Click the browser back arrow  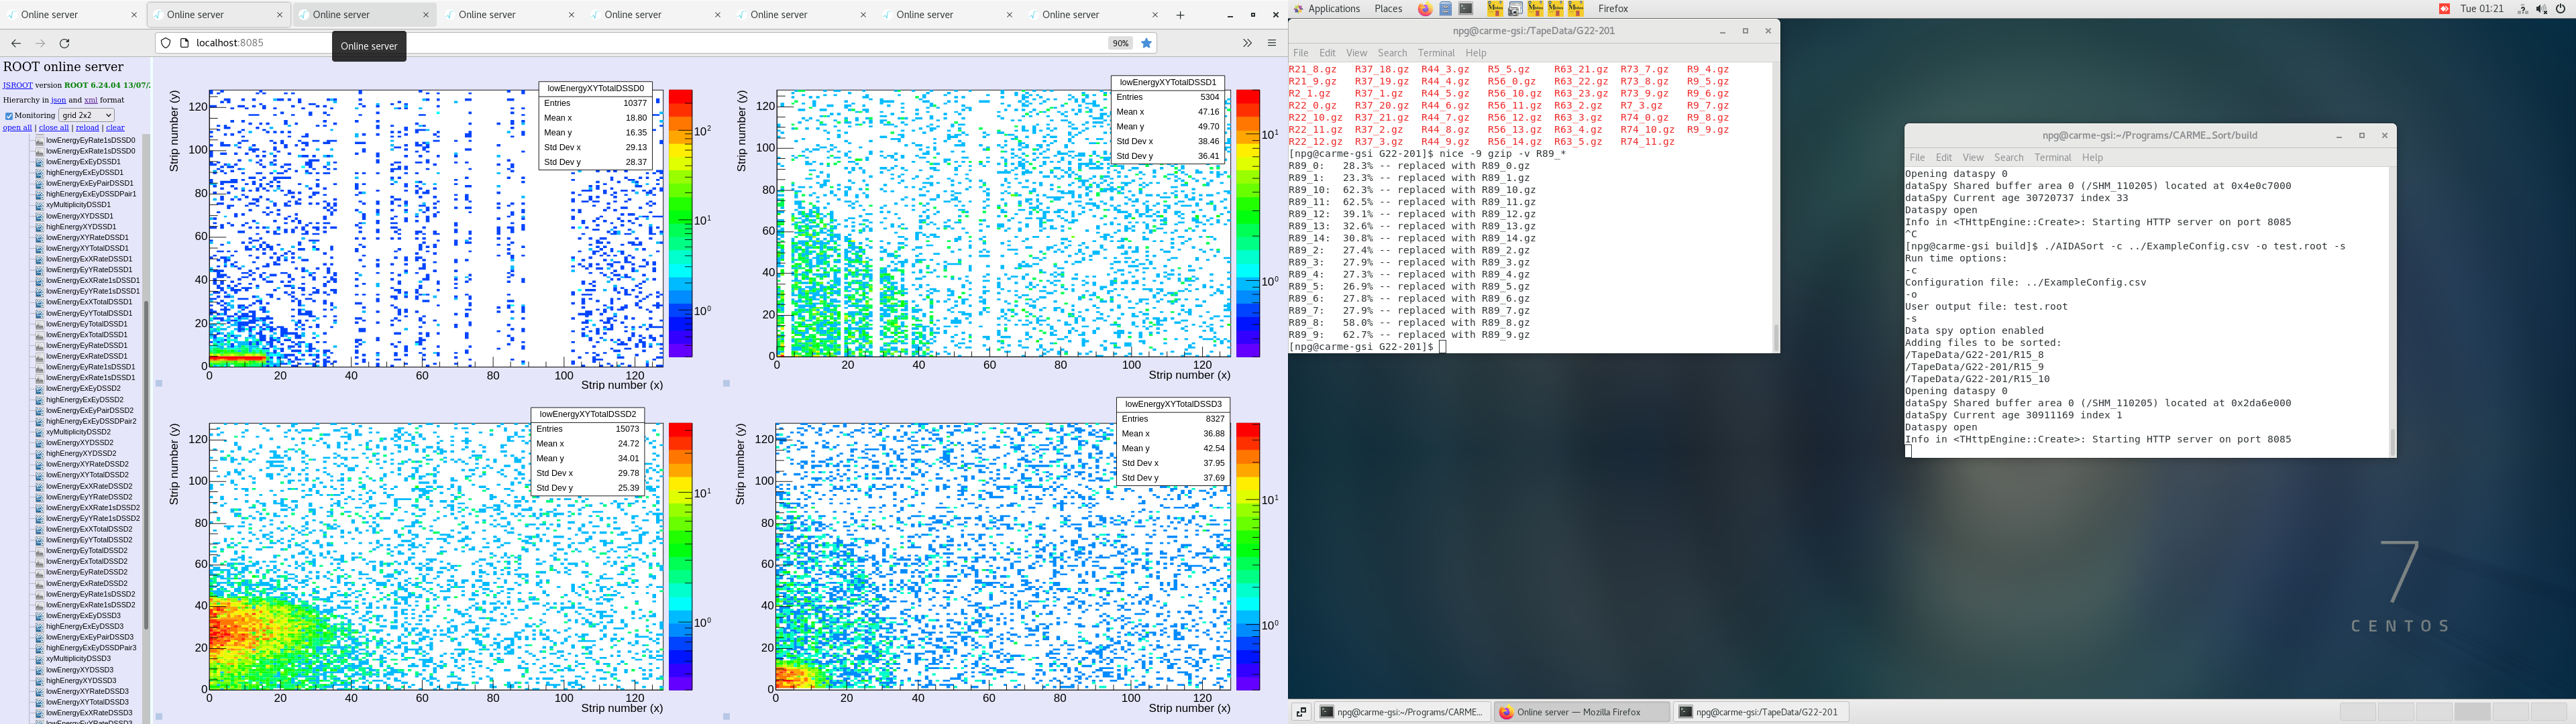click(x=15, y=43)
